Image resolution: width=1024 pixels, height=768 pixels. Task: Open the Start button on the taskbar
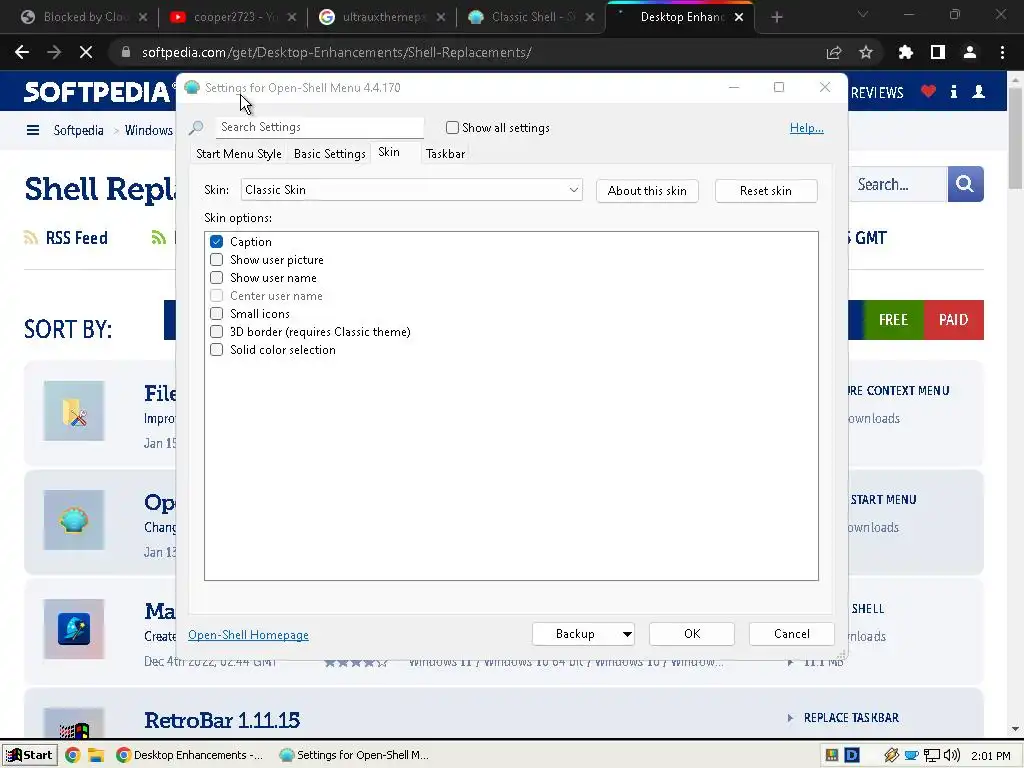click(x=29, y=755)
